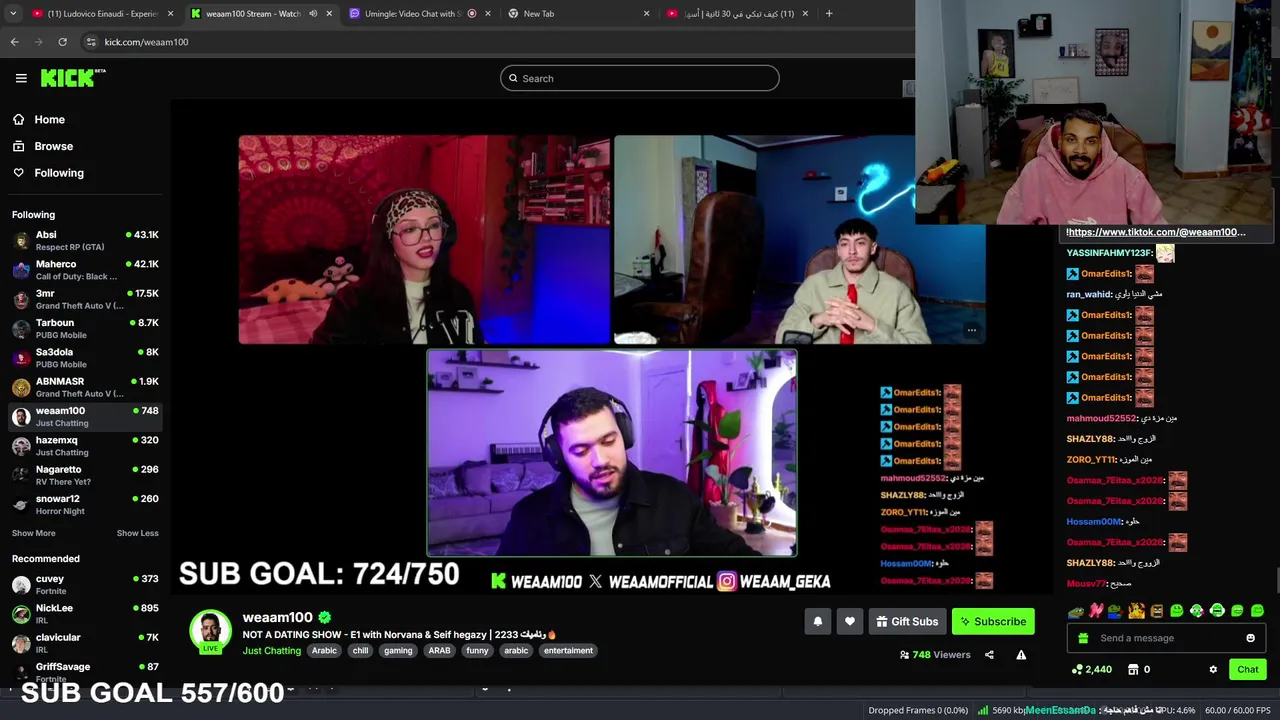Open 3mr channel in Following list

pos(85,299)
